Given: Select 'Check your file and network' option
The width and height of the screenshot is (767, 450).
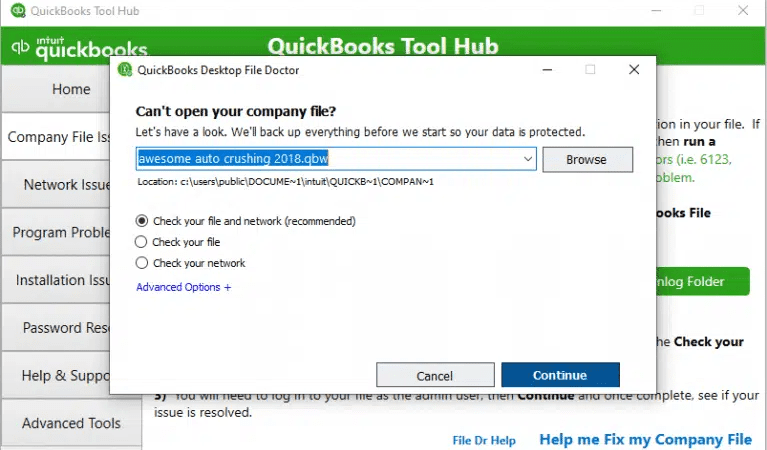Looking at the screenshot, I should (x=141, y=221).
